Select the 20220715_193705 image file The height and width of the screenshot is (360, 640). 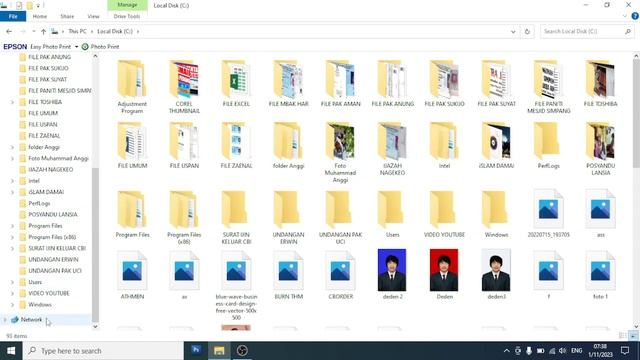click(548, 213)
